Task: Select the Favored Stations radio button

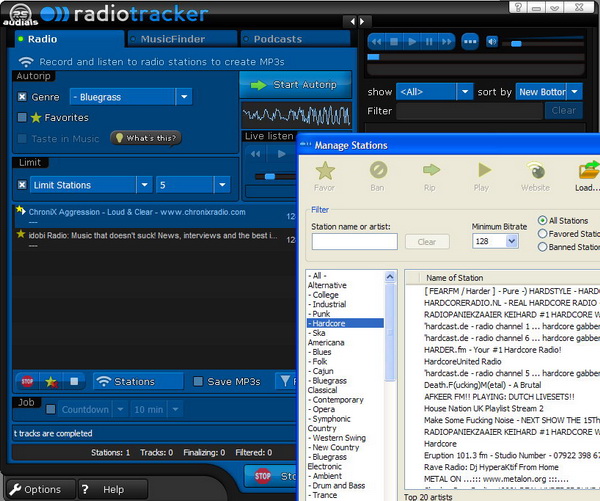Action: pyautogui.click(x=542, y=233)
